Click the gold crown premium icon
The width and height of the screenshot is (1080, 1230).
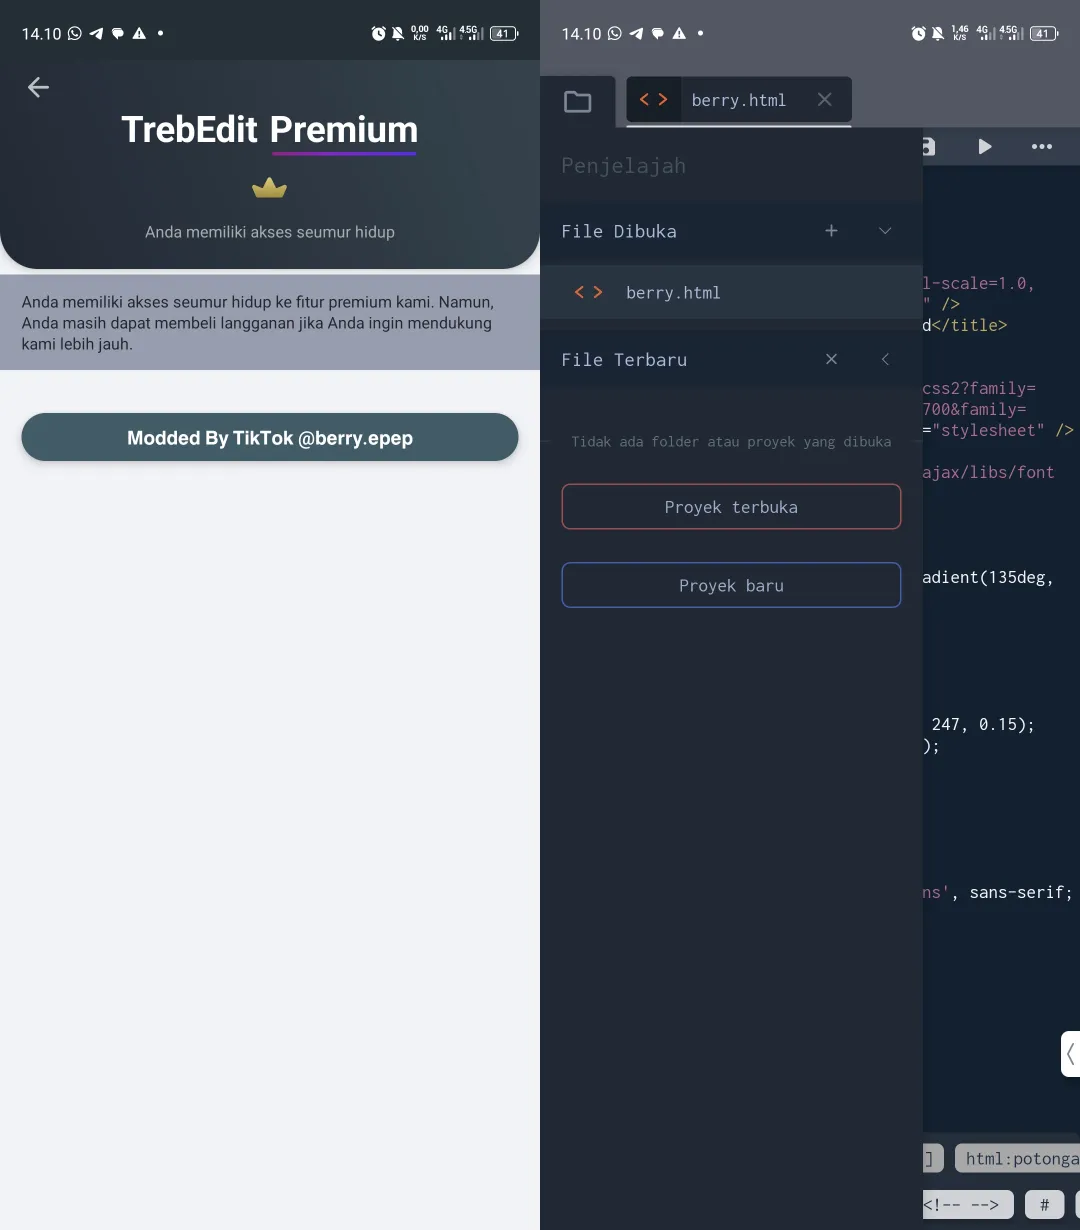point(269,188)
